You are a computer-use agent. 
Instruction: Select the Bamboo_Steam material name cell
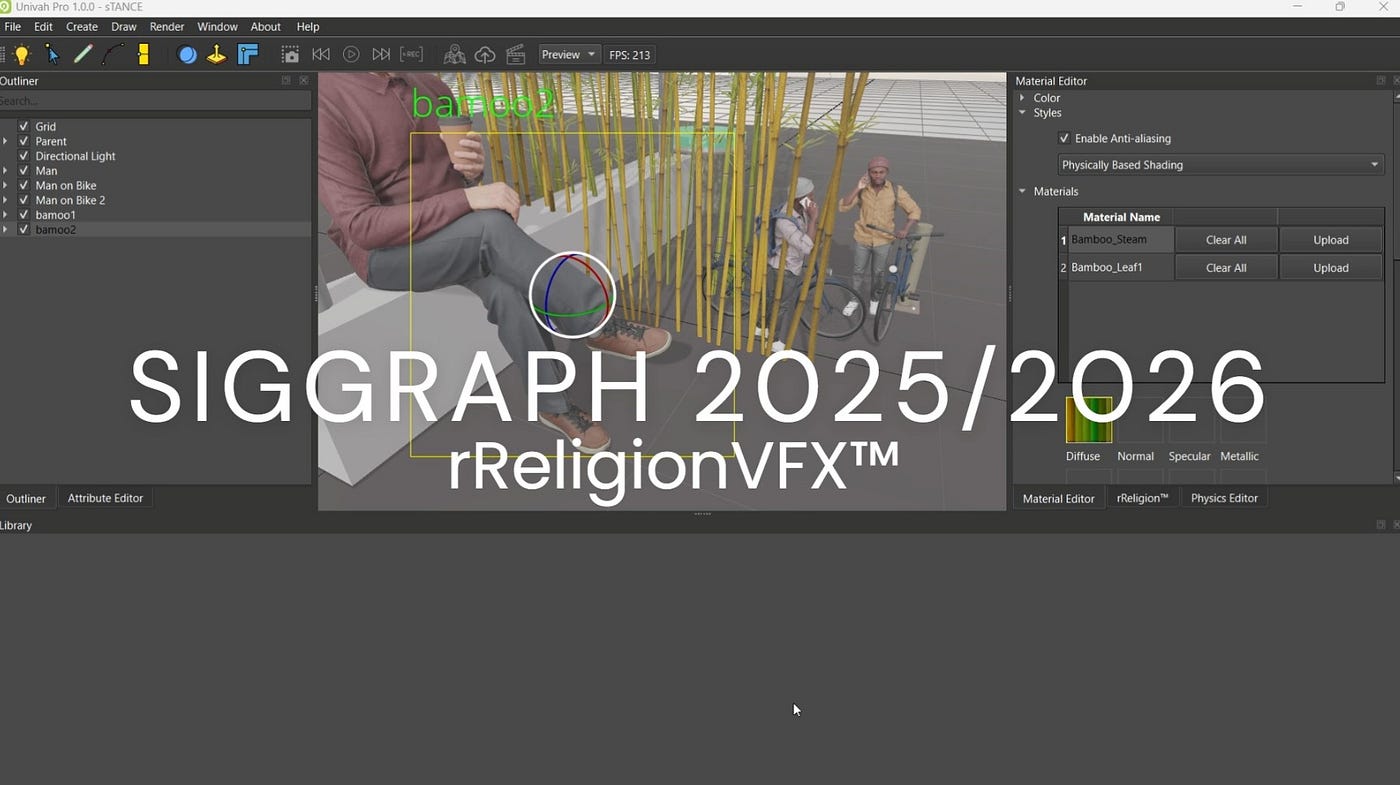pos(1121,240)
